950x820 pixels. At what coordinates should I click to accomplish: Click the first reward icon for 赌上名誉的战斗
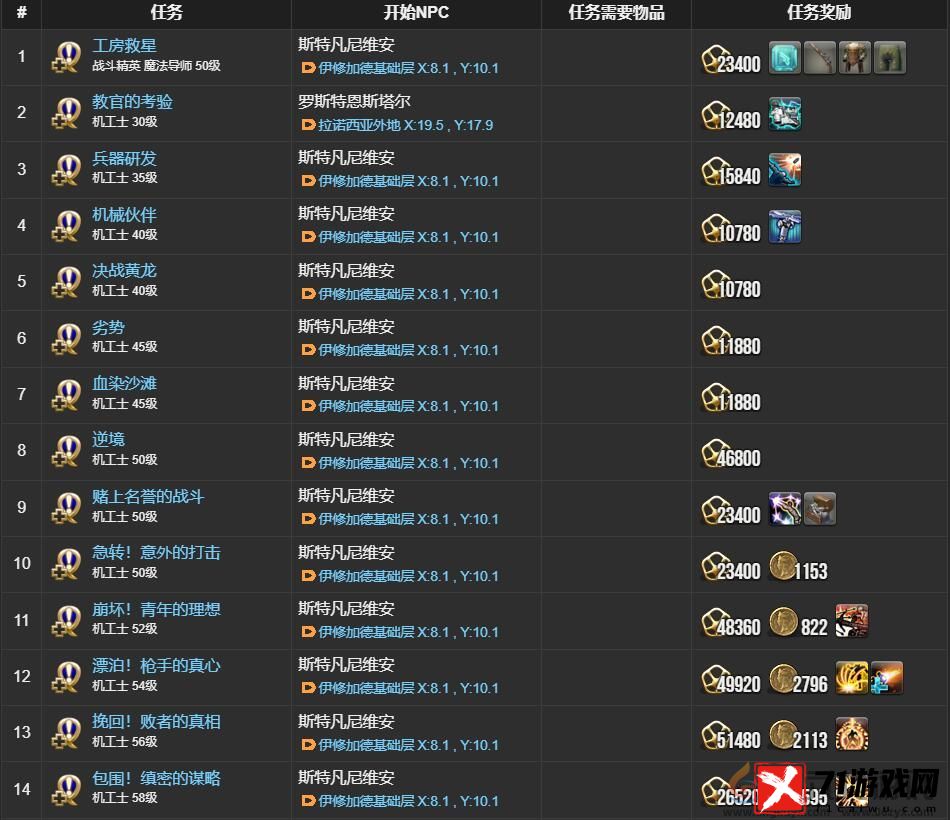coord(785,508)
